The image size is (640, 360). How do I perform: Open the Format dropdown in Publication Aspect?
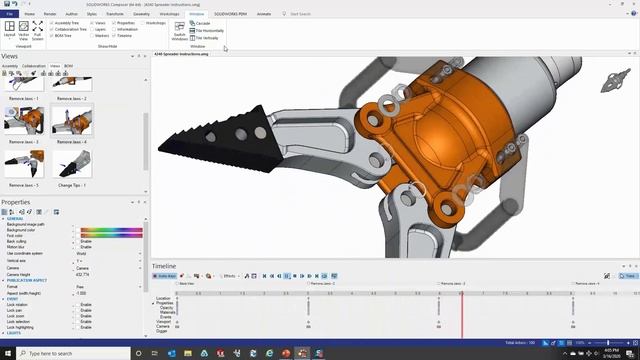point(140,287)
